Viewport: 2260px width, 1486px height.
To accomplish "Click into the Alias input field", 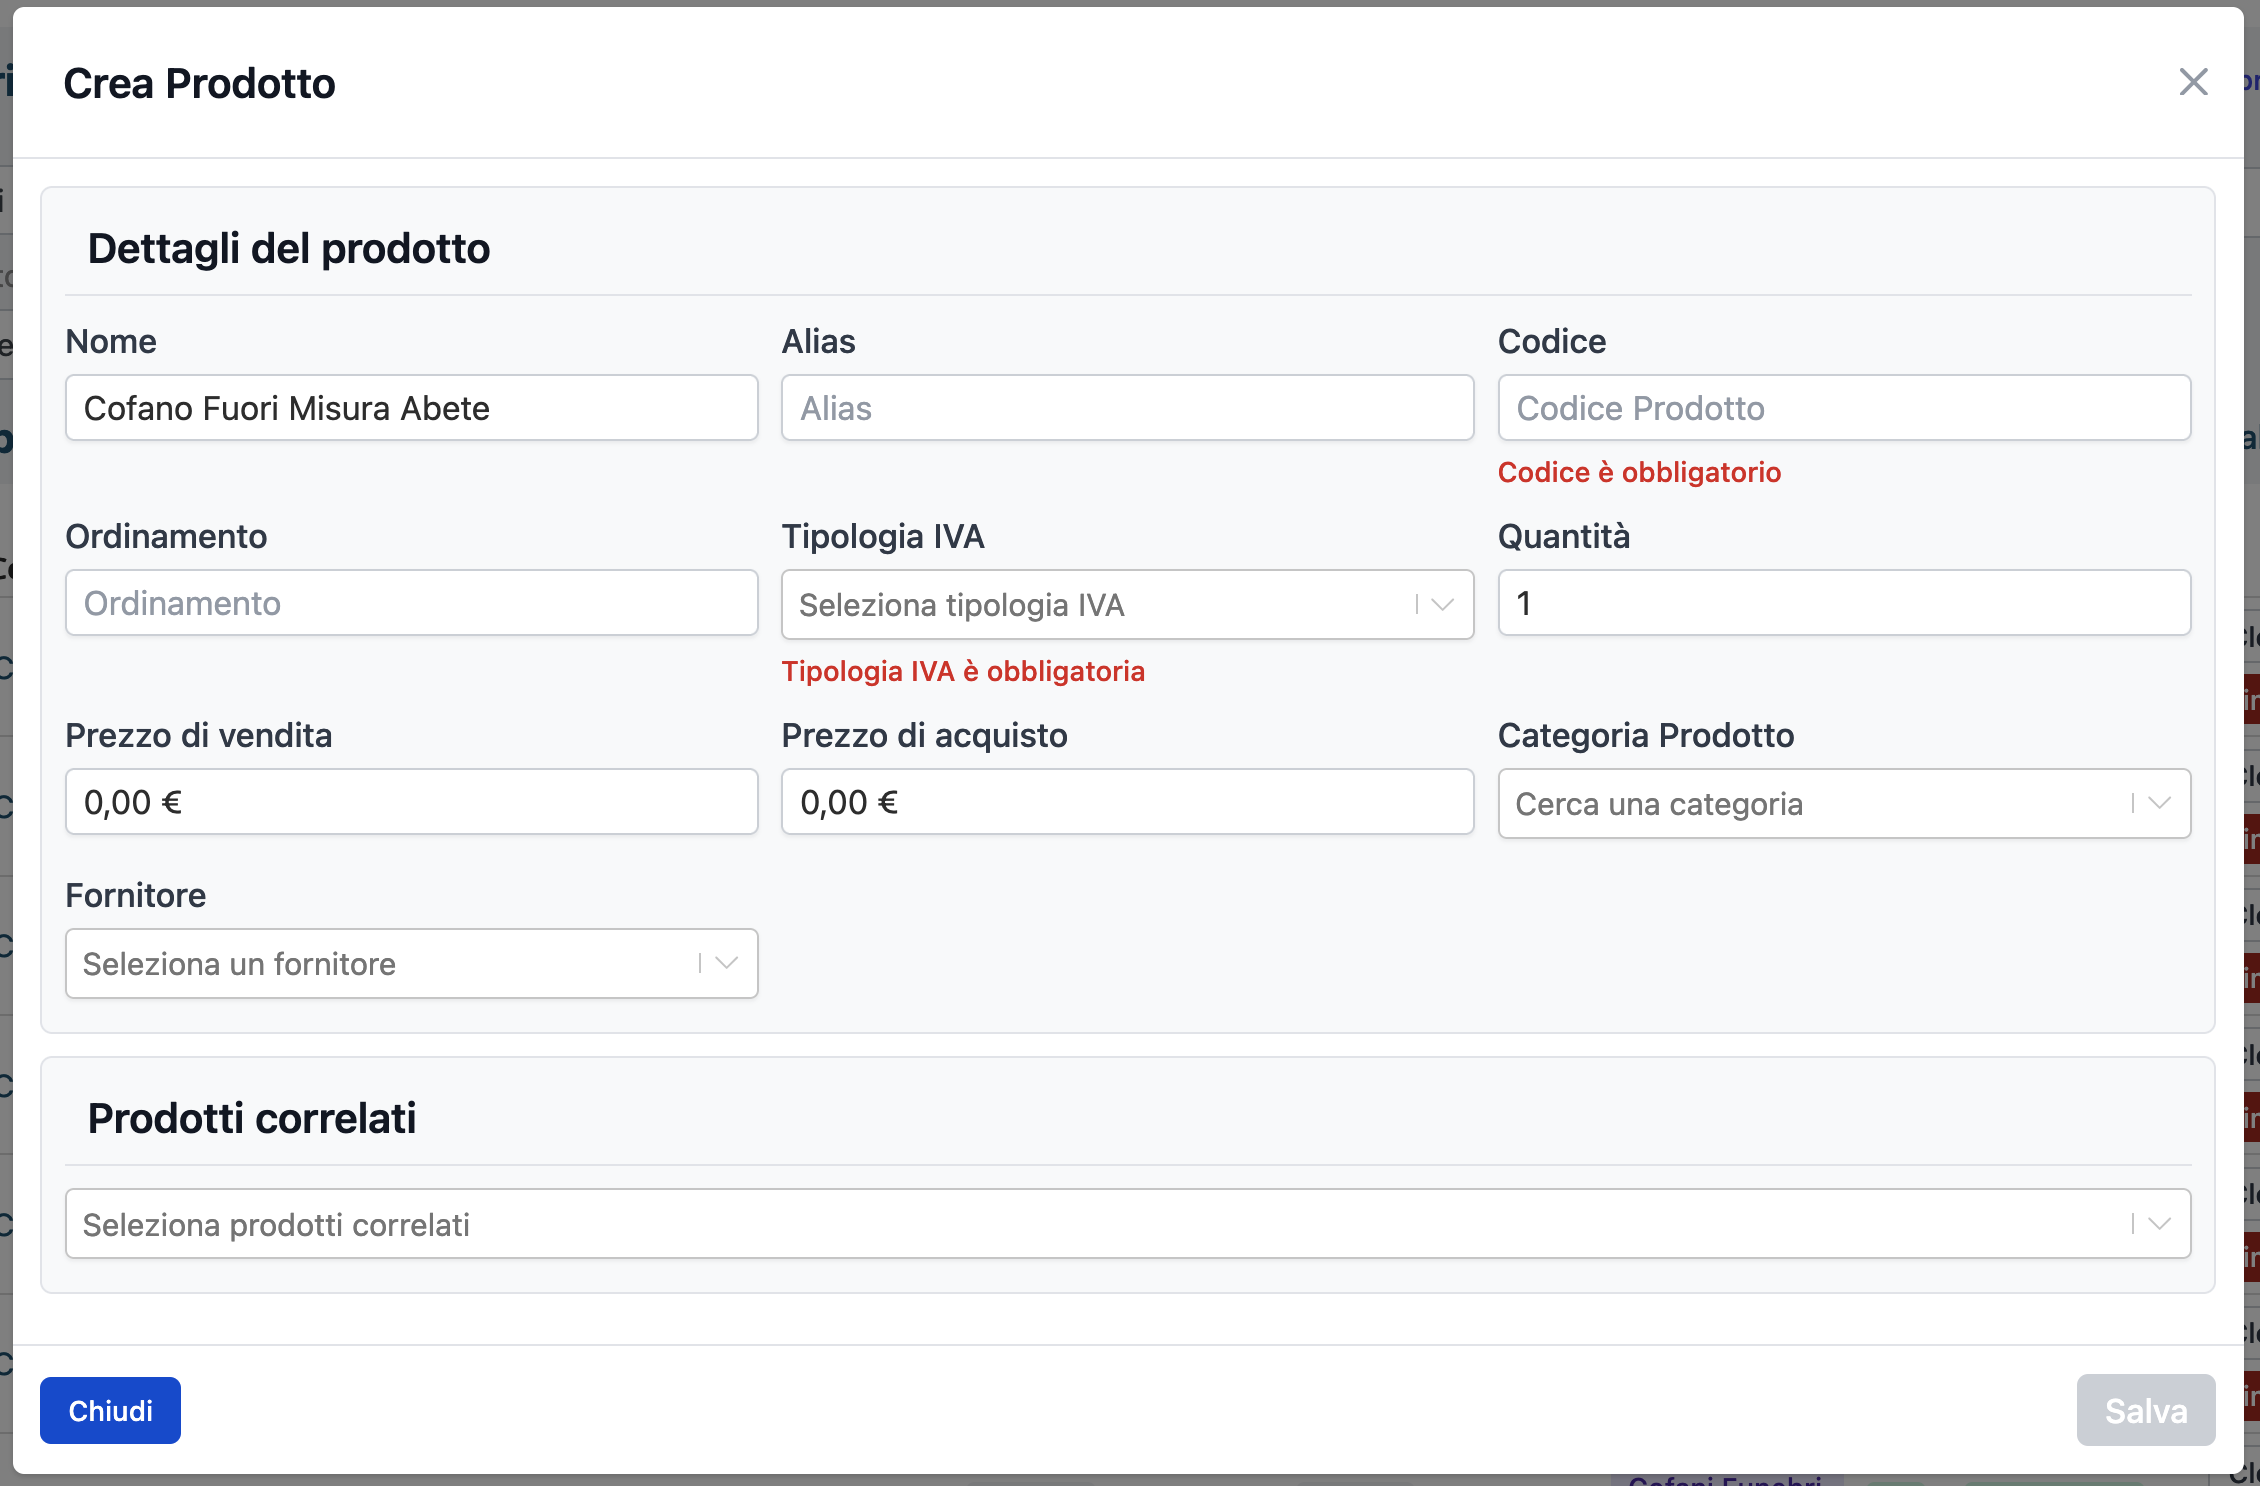I will (1127, 408).
